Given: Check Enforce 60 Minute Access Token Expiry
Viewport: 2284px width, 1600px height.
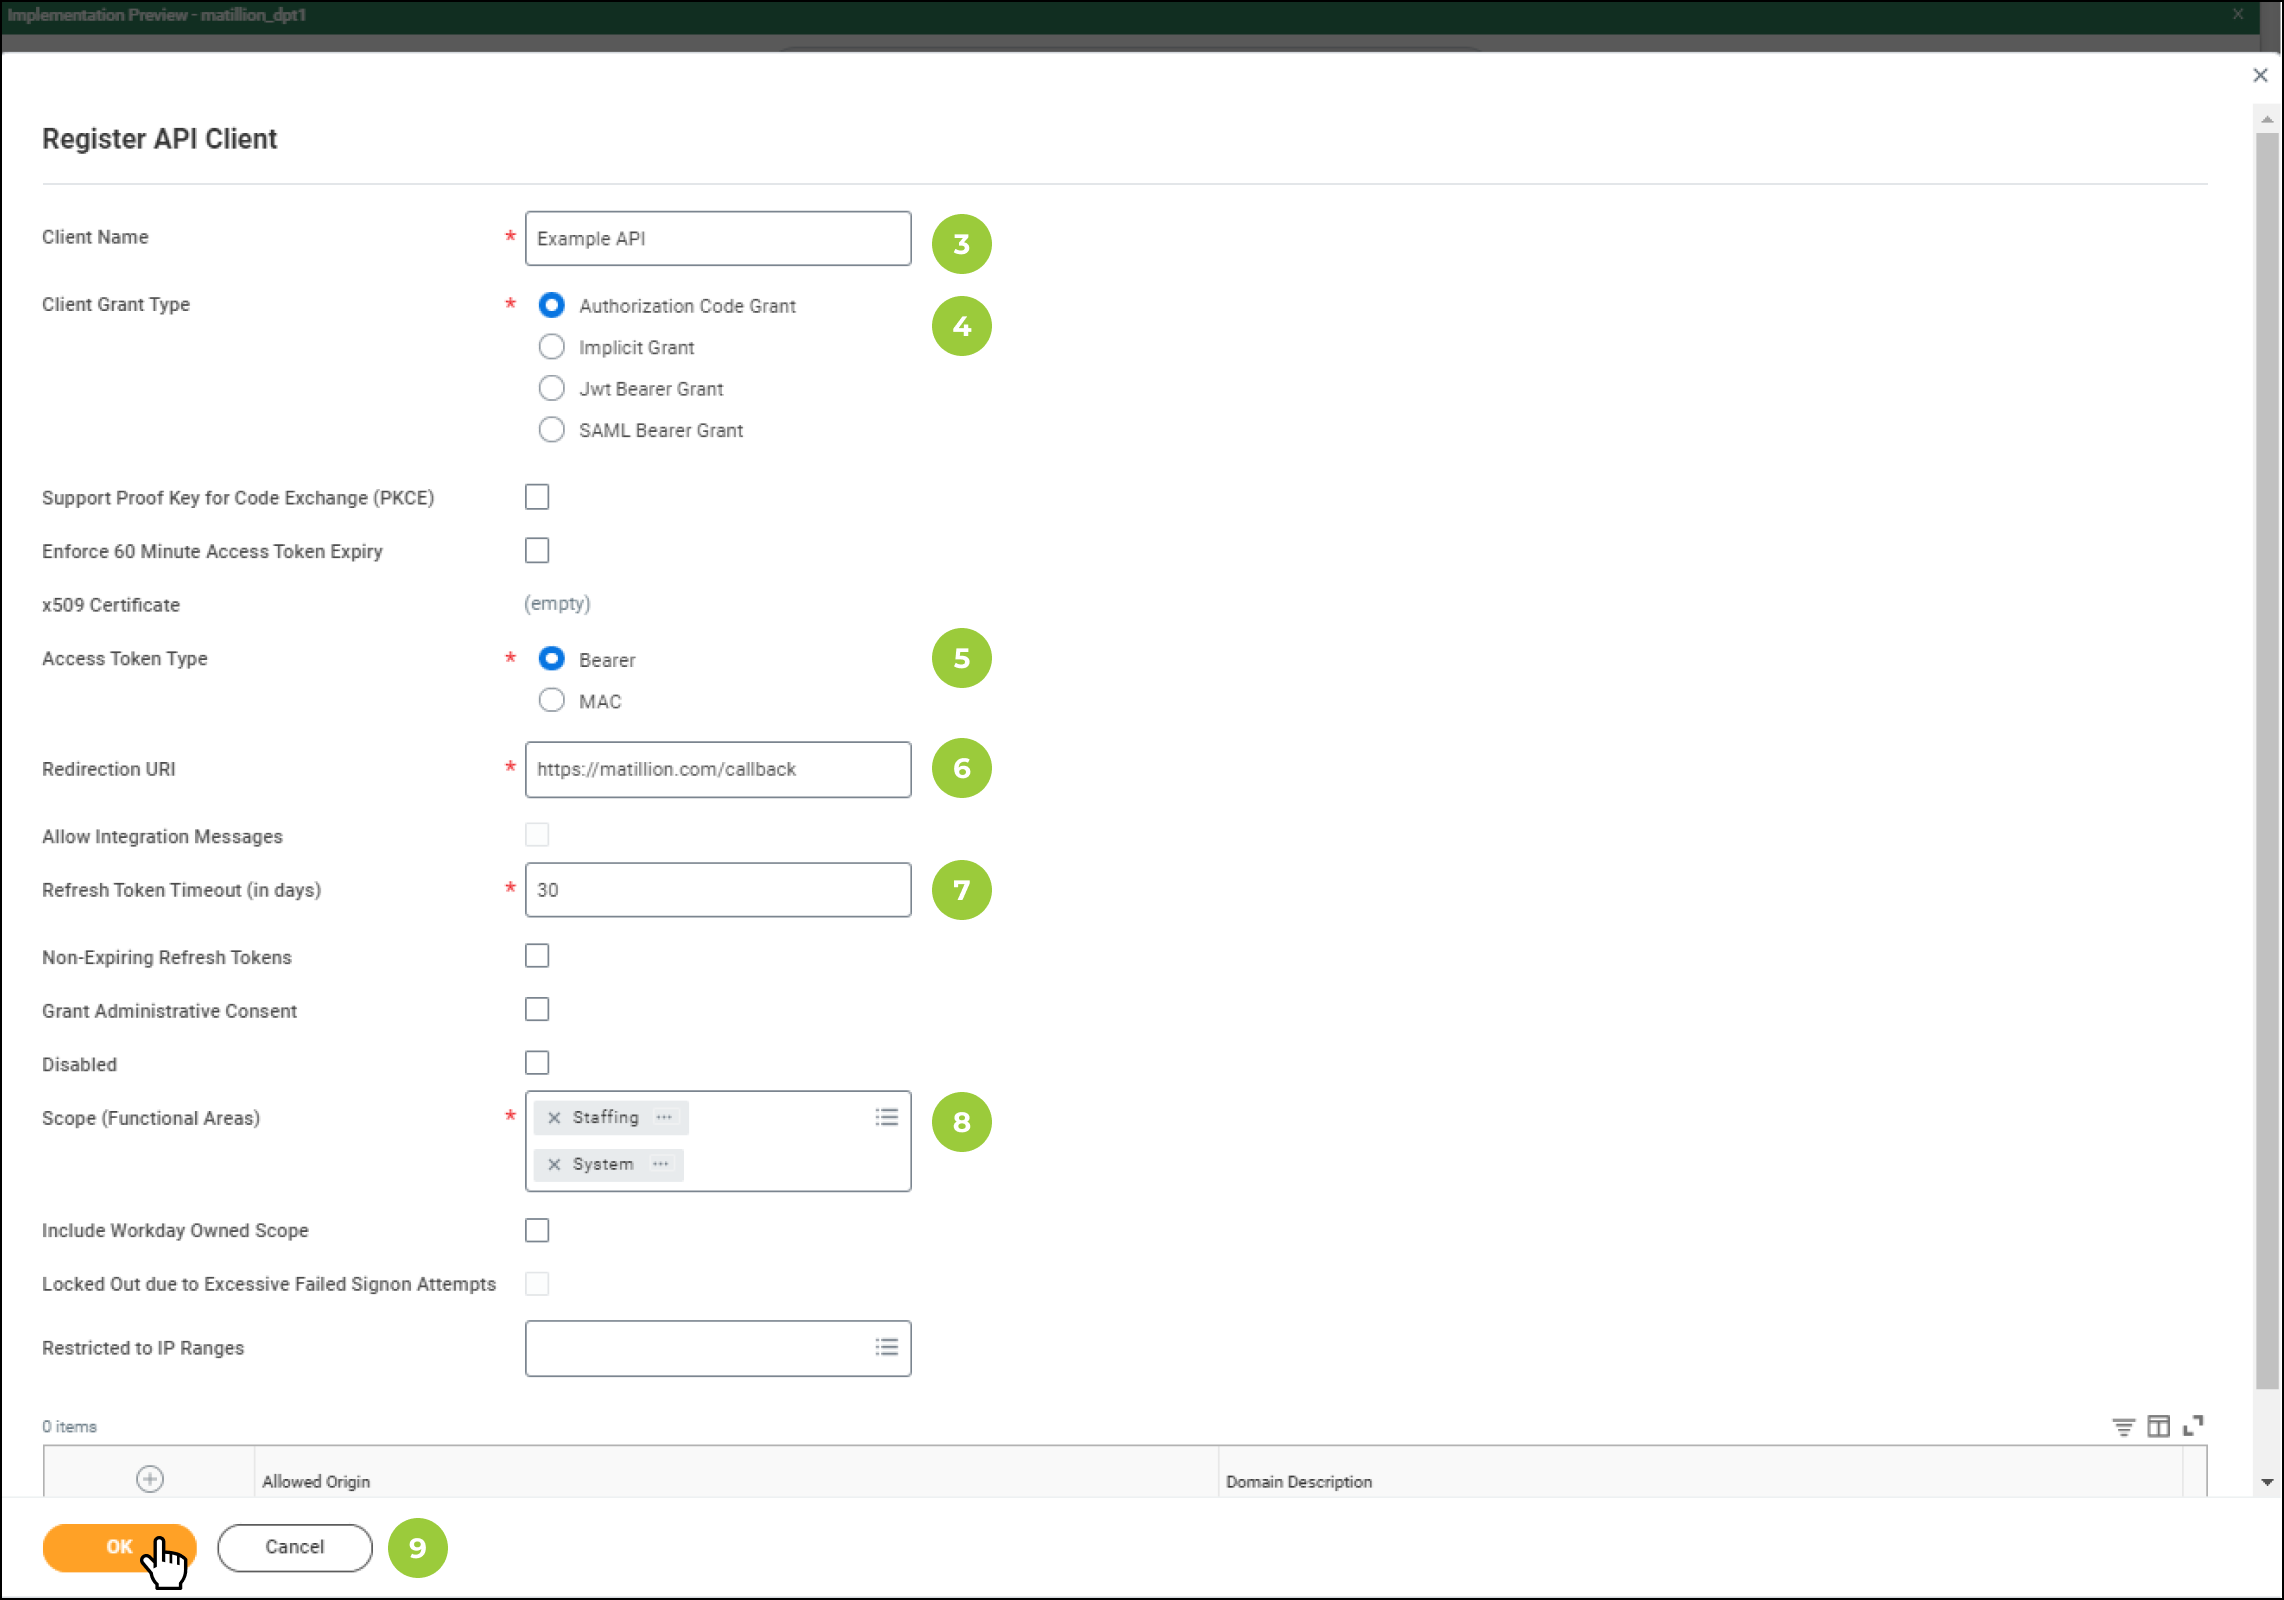Looking at the screenshot, I should click(x=537, y=550).
